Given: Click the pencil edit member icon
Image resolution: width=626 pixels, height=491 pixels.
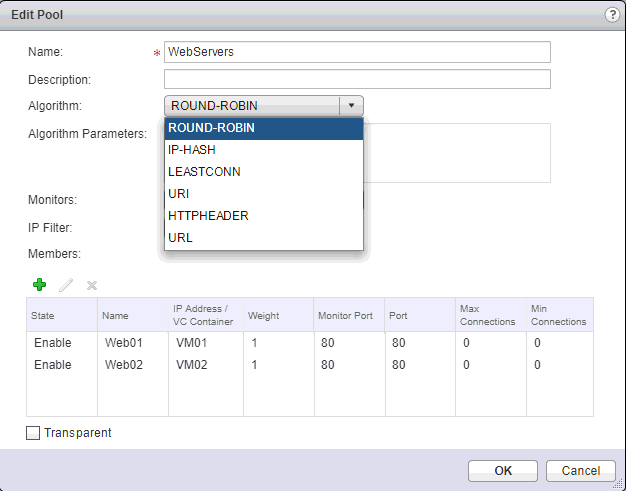Looking at the screenshot, I should [x=66, y=285].
